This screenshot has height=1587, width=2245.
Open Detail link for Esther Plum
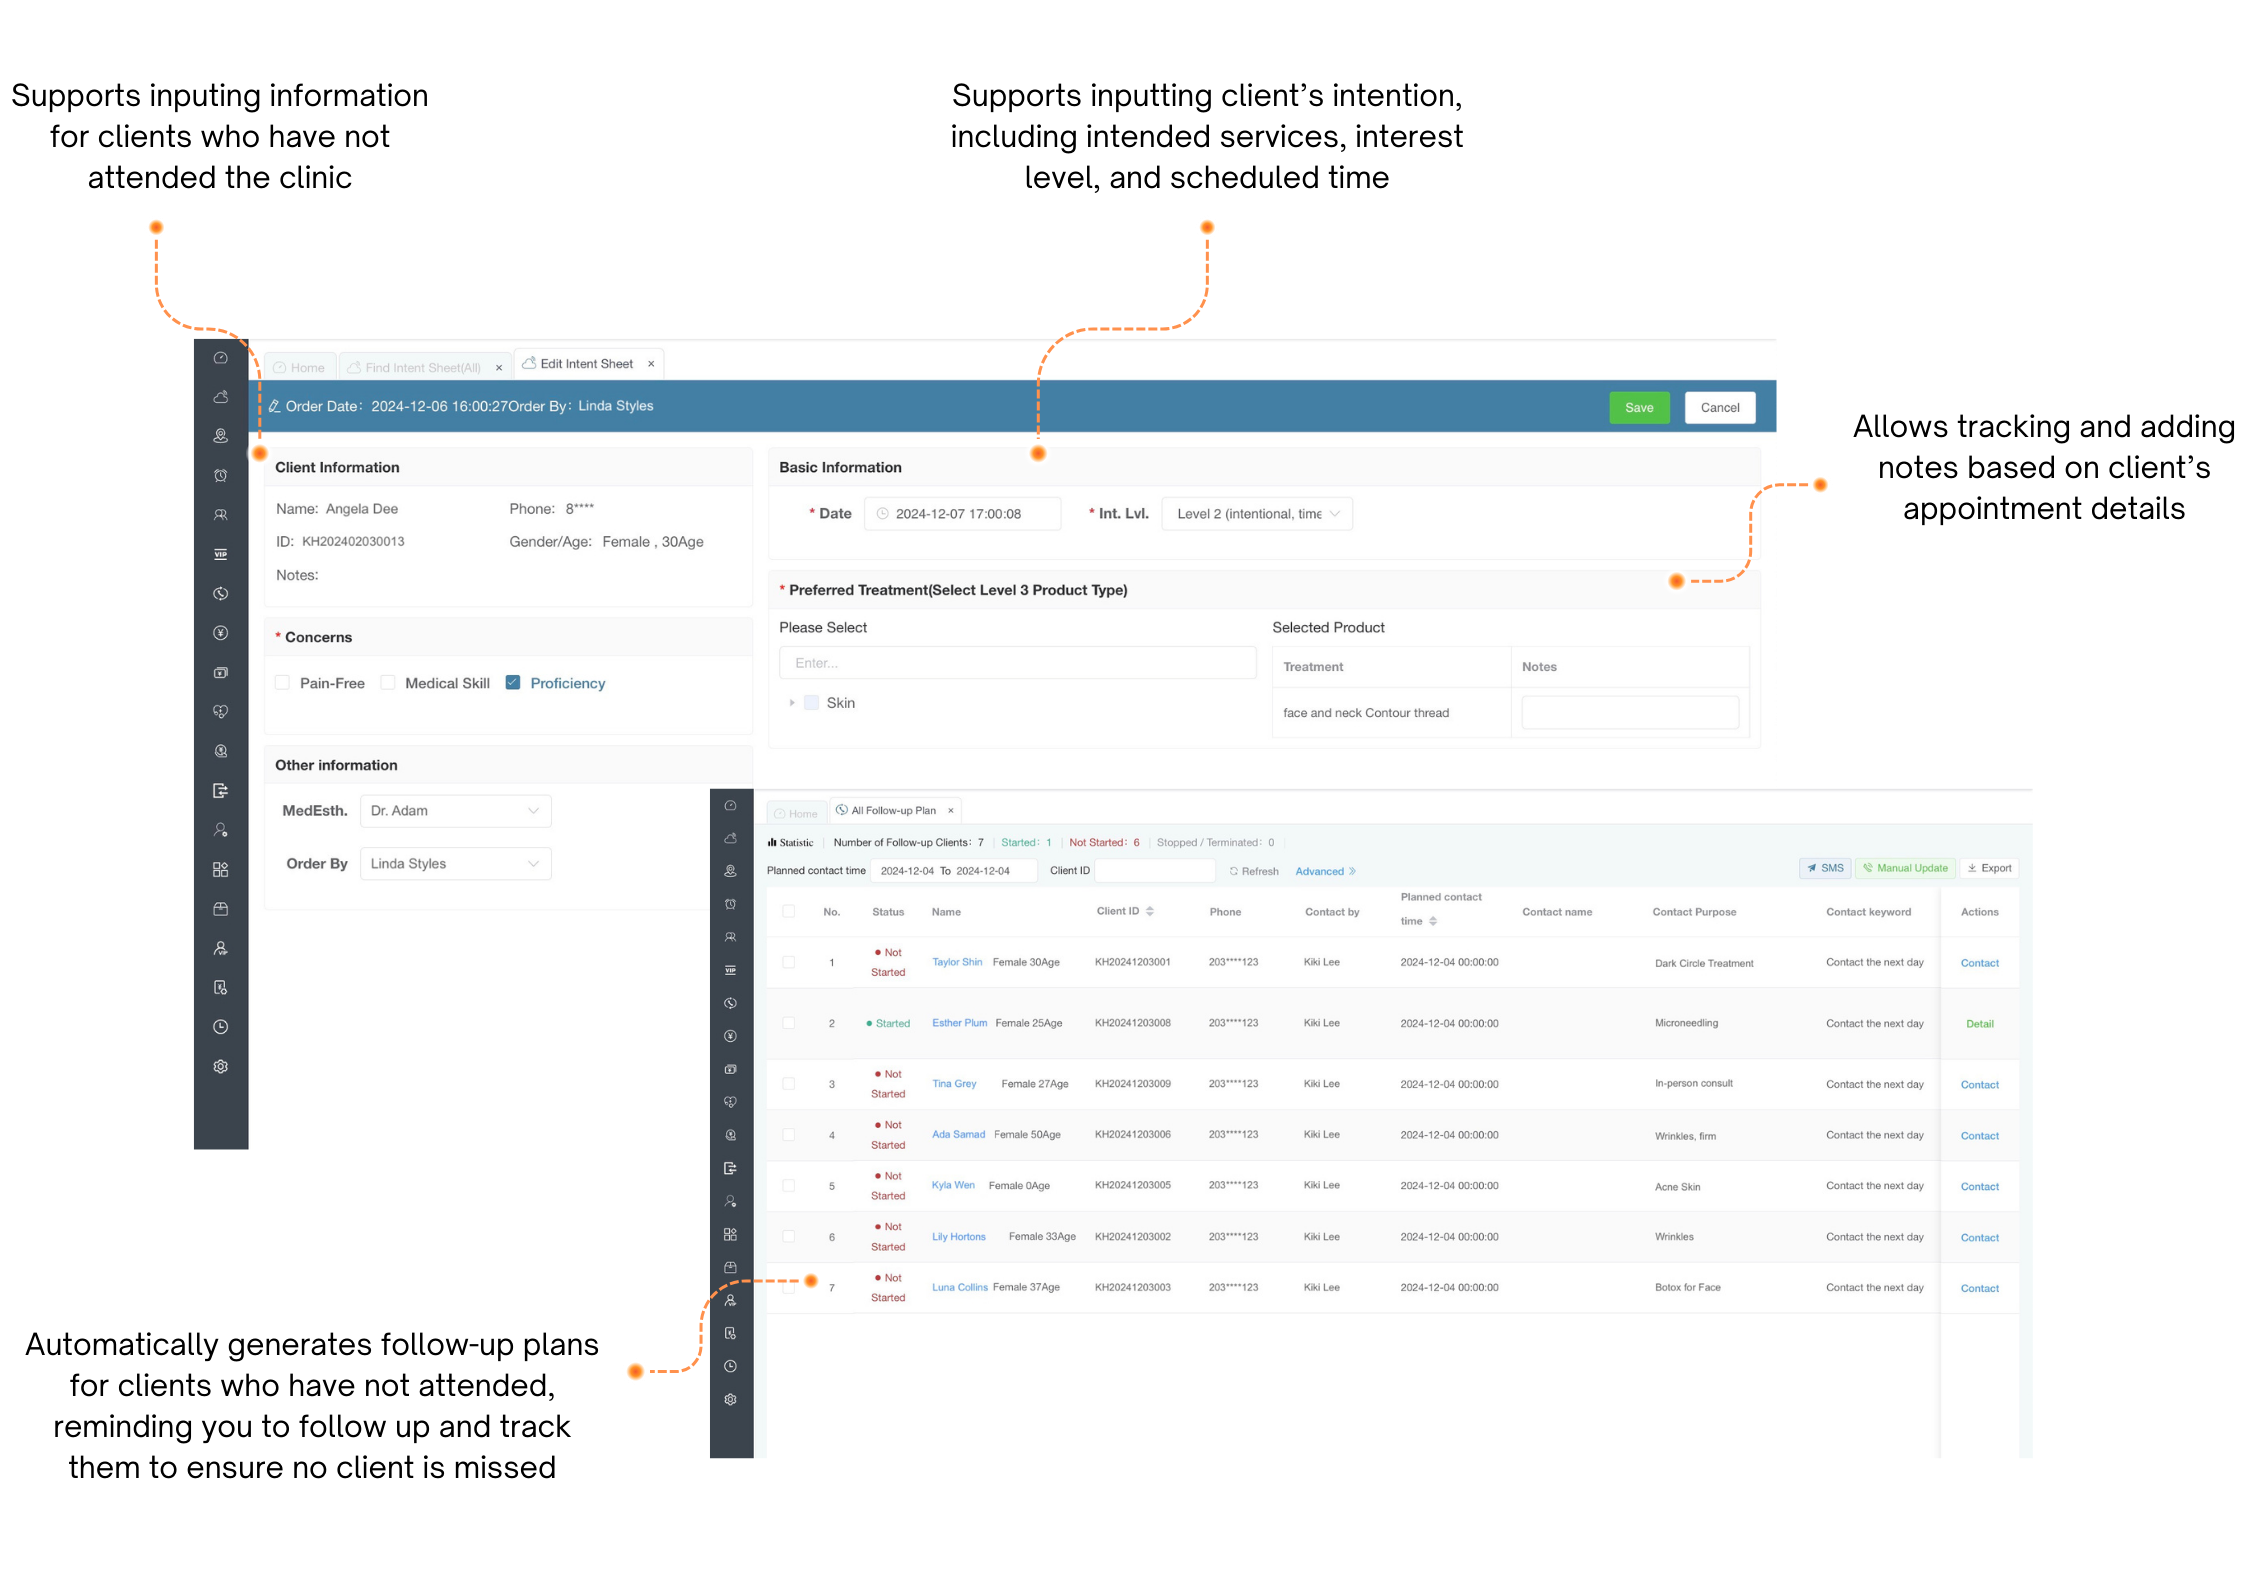(x=1979, y=1024)
